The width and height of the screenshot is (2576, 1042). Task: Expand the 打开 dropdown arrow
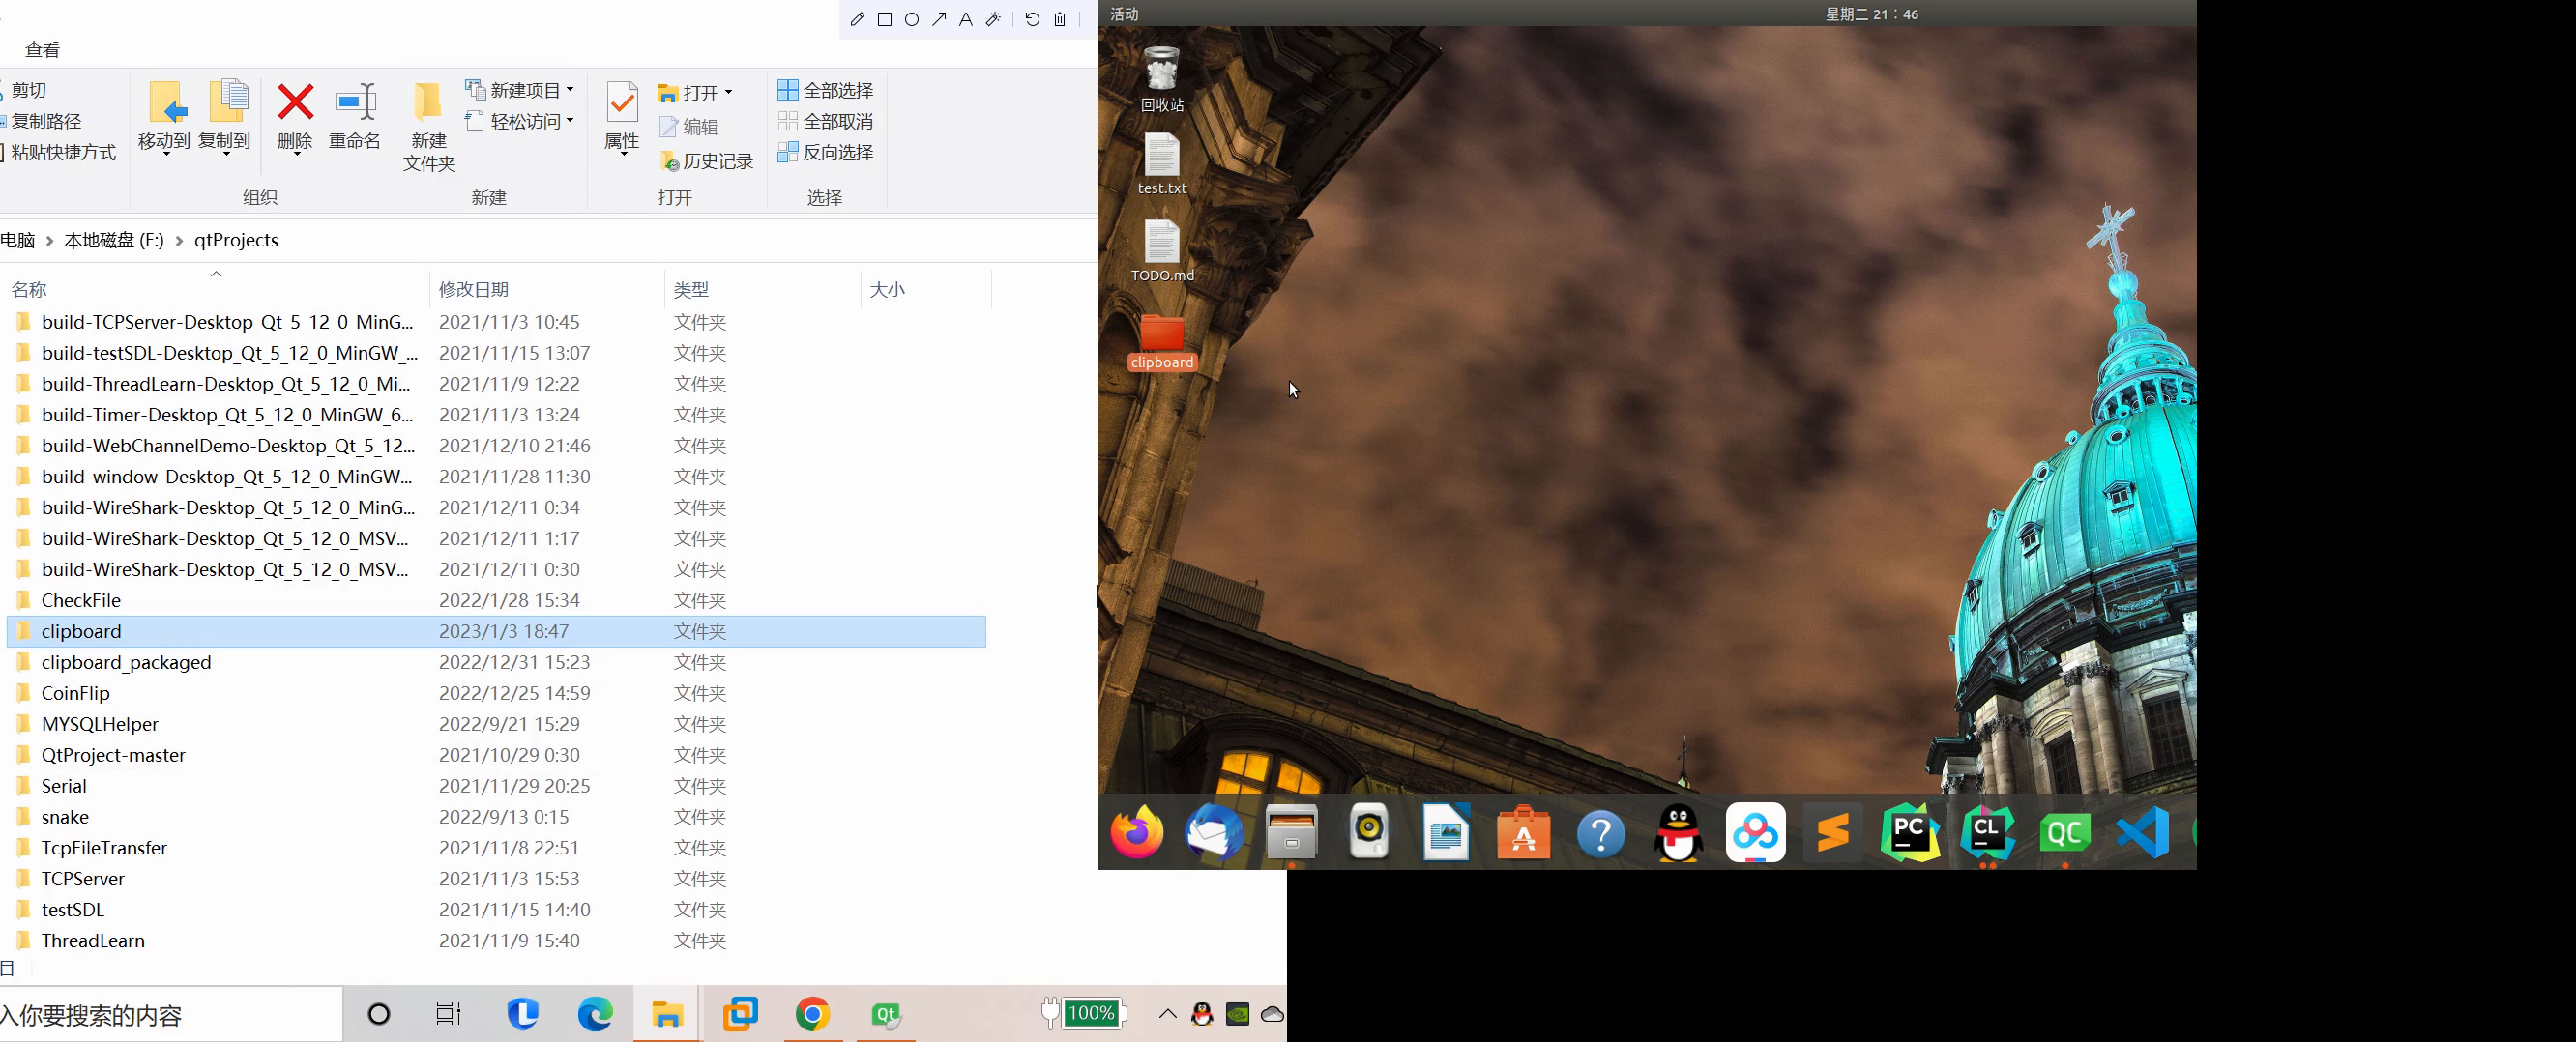pos(728,93)
